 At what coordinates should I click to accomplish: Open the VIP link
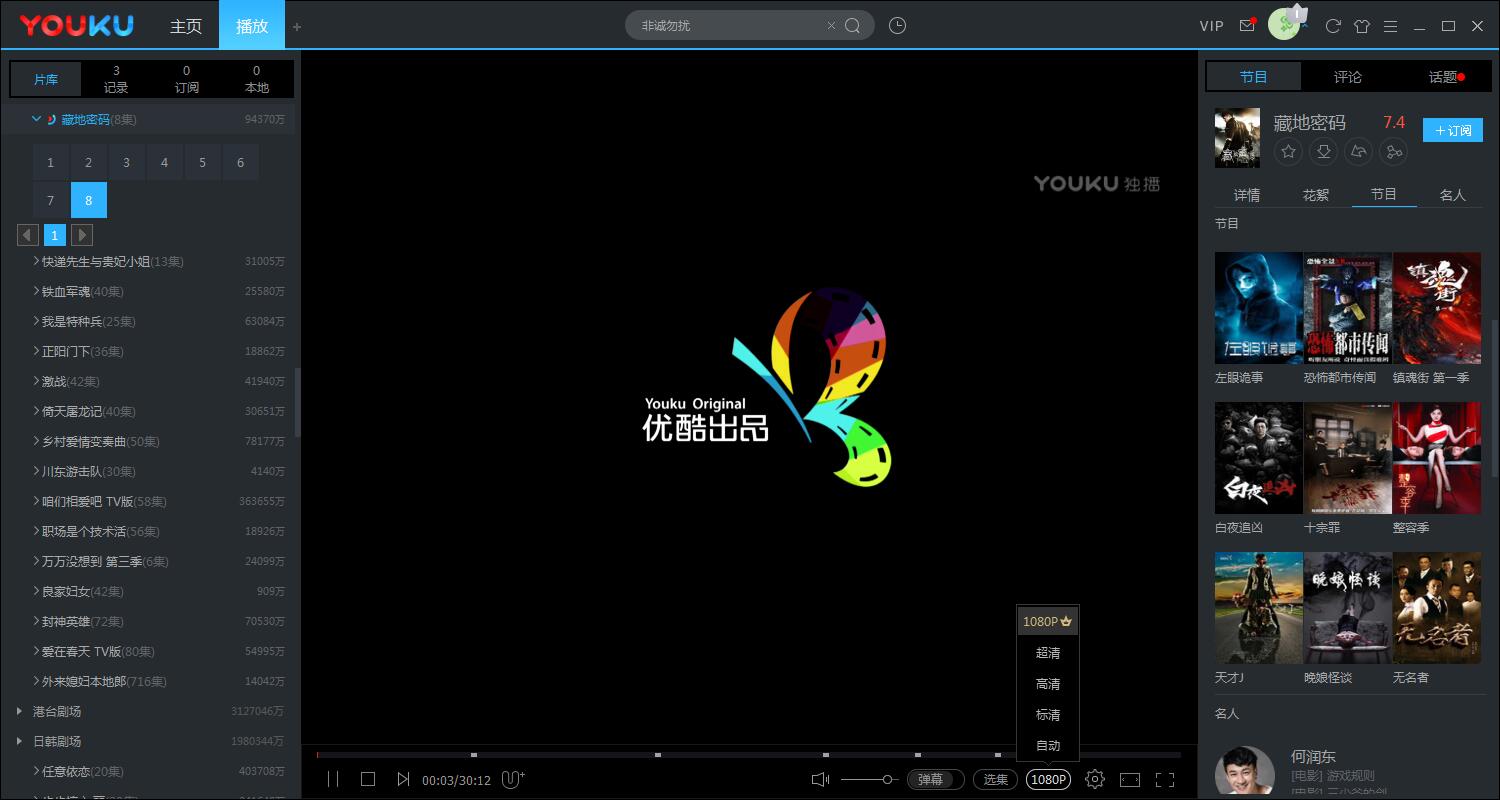point(1211,26)
